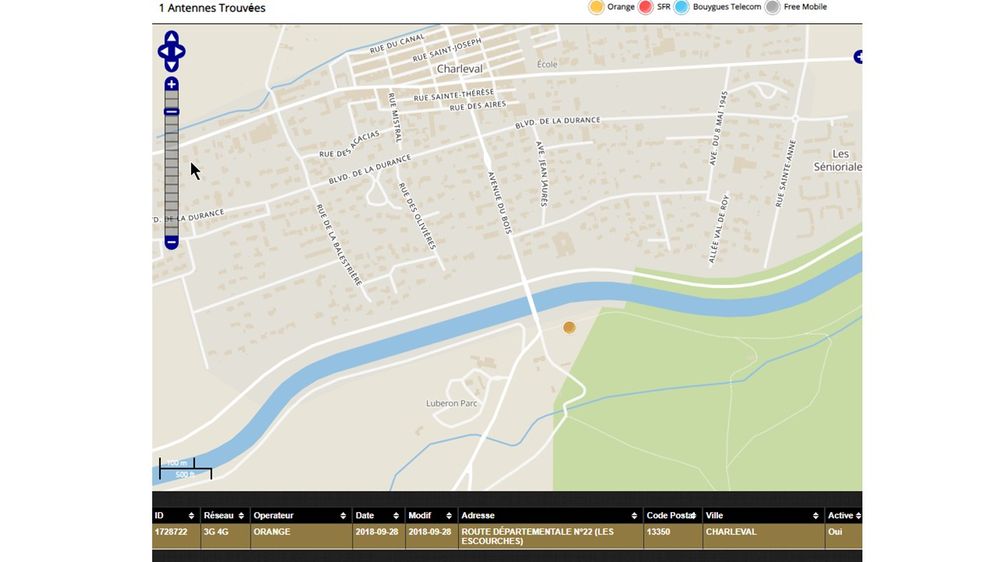Click the 'Oui' active status cell
999x562 pixels.
click(x=844, y=536)
